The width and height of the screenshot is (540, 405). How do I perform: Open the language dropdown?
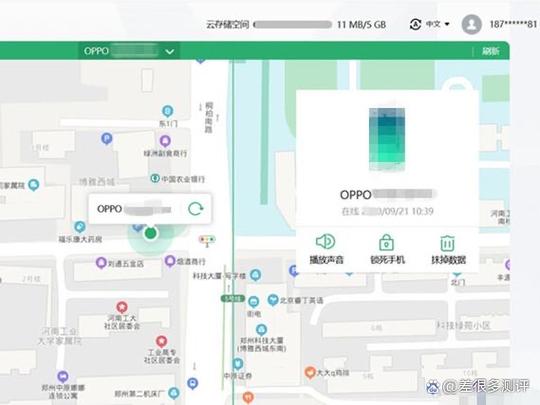click(437, 24)
